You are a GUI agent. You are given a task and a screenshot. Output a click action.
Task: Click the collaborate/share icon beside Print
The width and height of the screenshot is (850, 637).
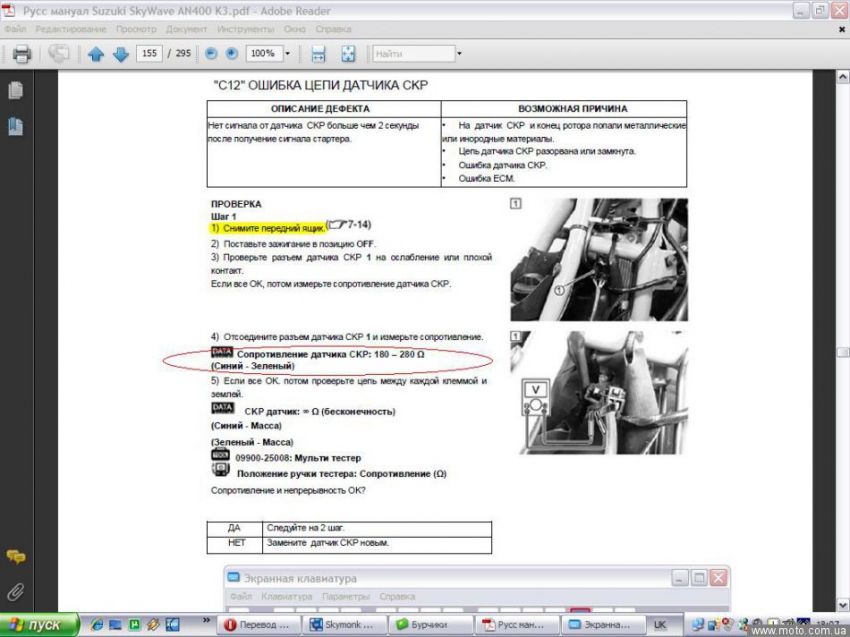point(59,54)
